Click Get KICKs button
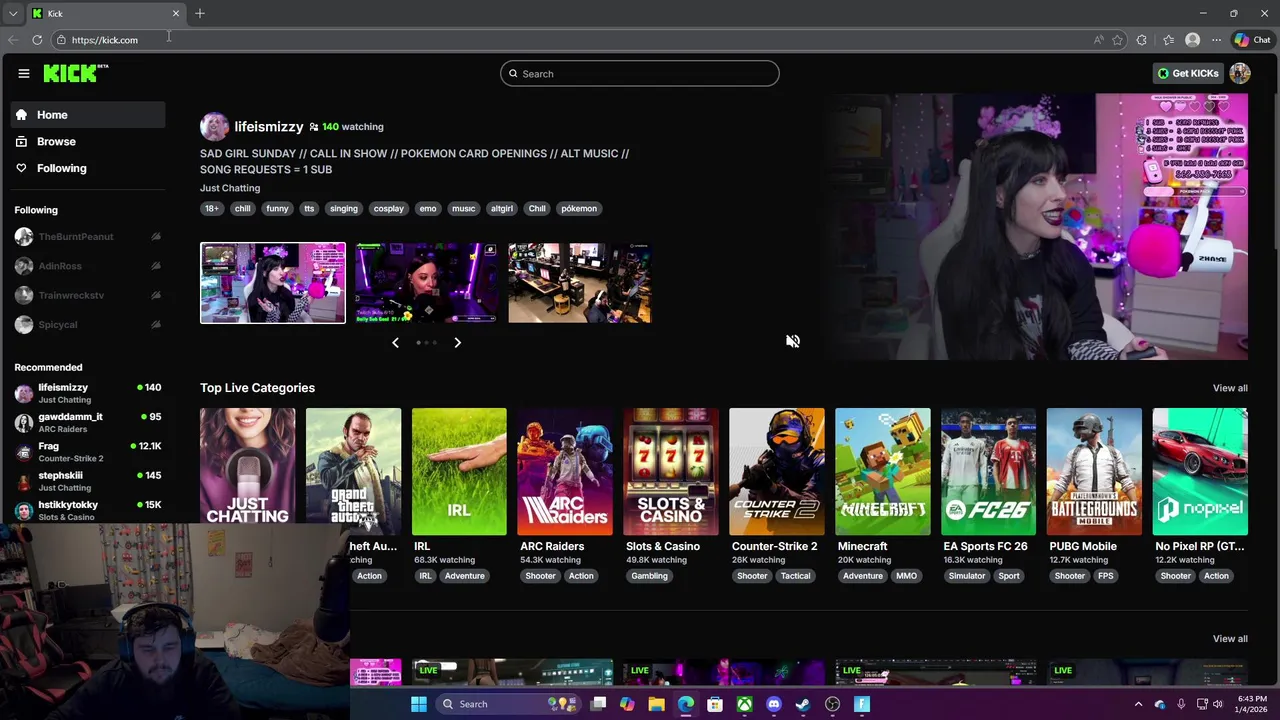 (x=1188, y=73)
